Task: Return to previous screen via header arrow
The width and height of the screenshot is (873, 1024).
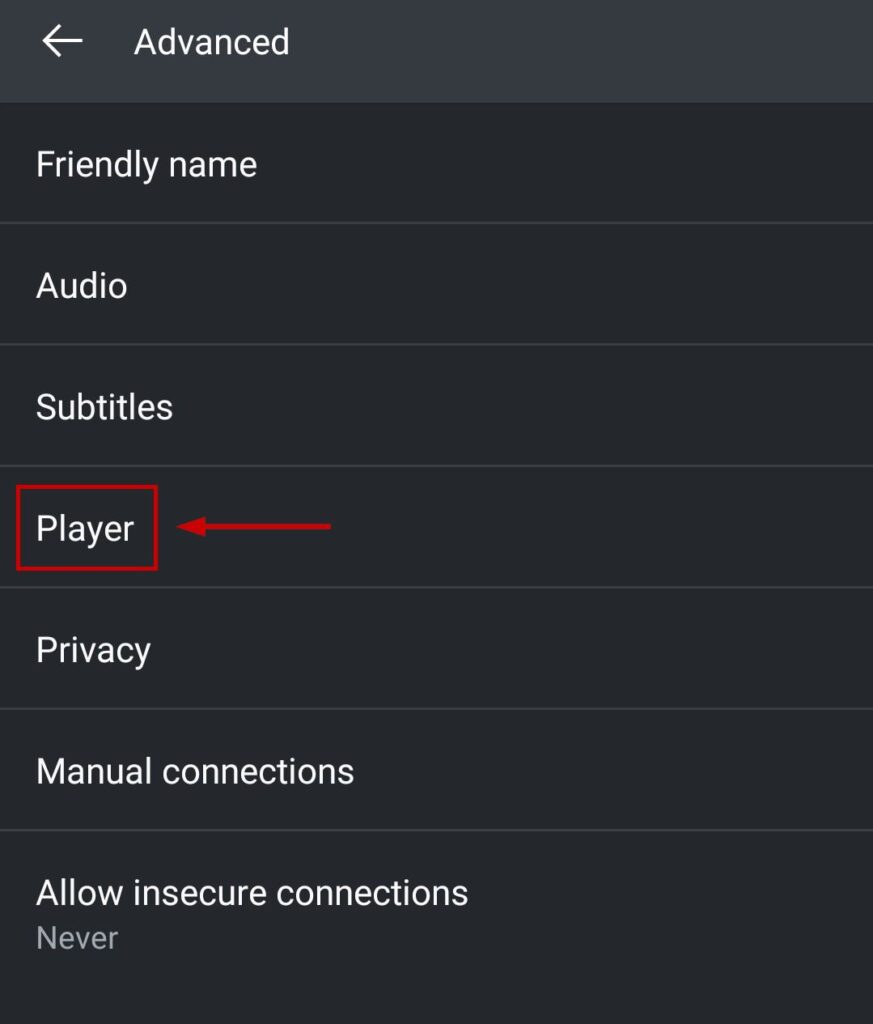Action: [62, 42]
